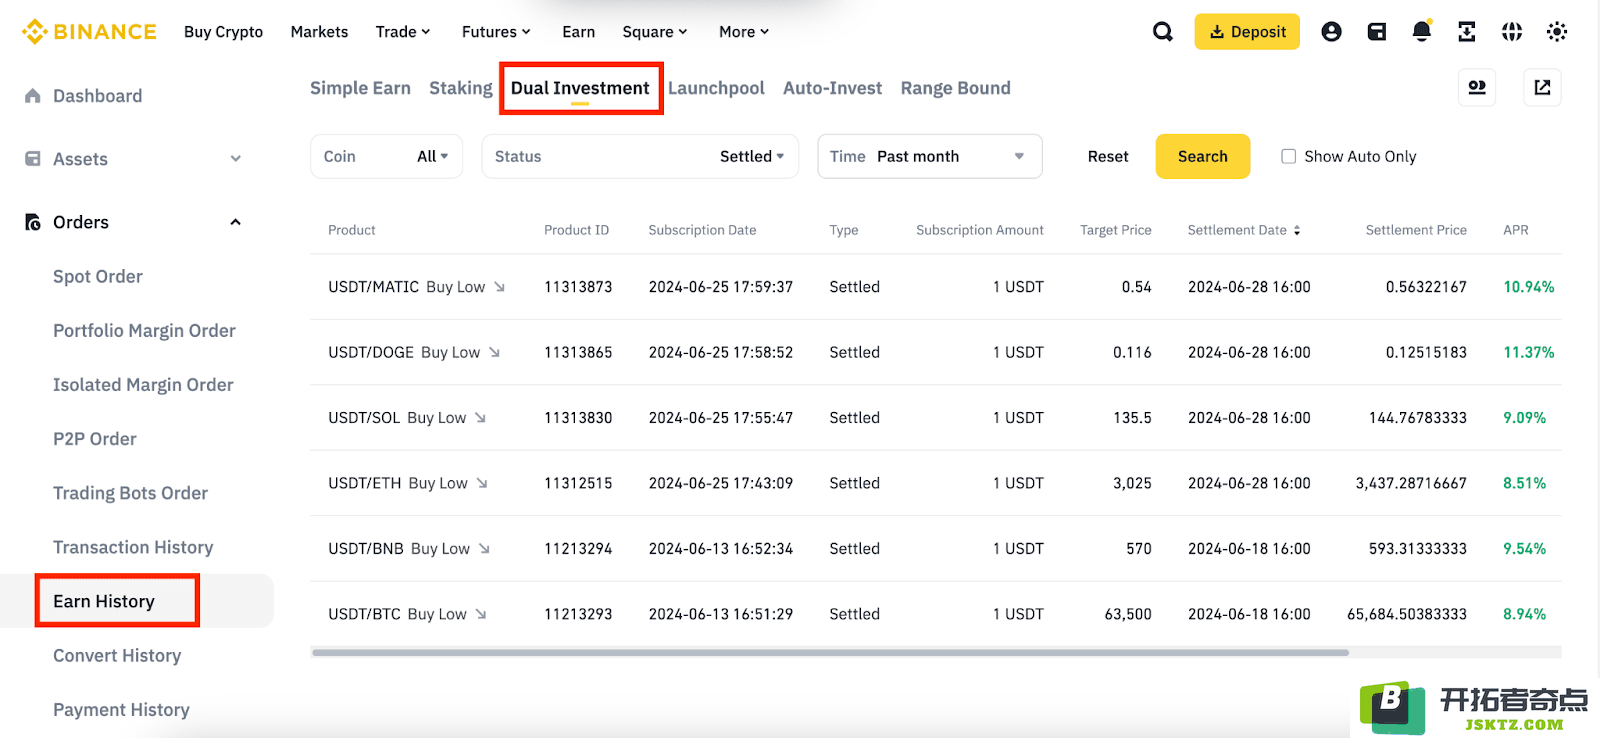Open P2P Order in sidebar
Screen dimensions: 1600x738
click(x=95, y=439)
